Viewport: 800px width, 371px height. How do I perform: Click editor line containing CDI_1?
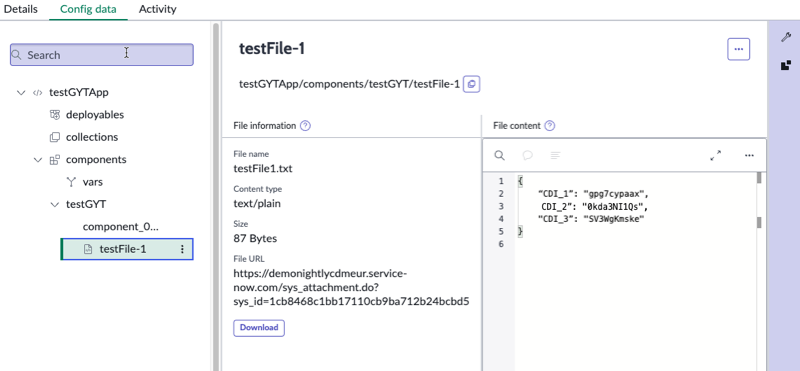click(593, 194)
